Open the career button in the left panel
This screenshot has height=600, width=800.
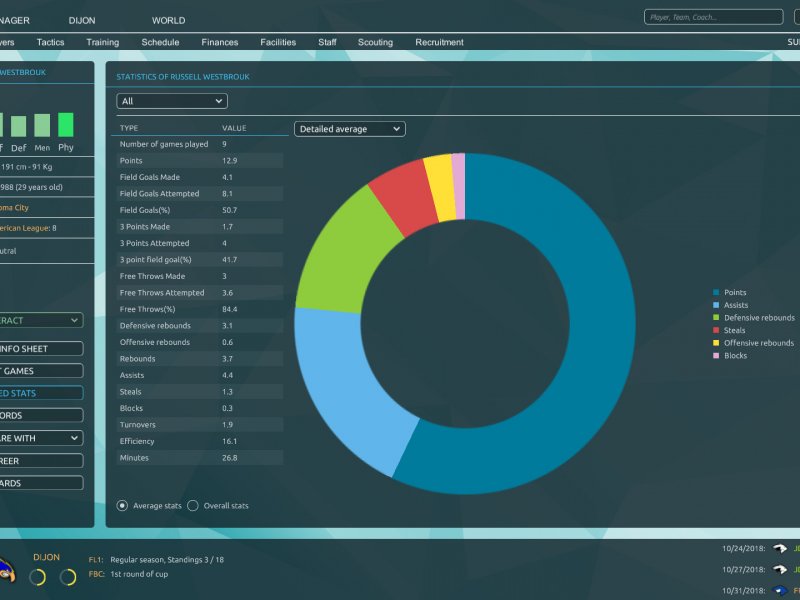(x=40, y=461)
